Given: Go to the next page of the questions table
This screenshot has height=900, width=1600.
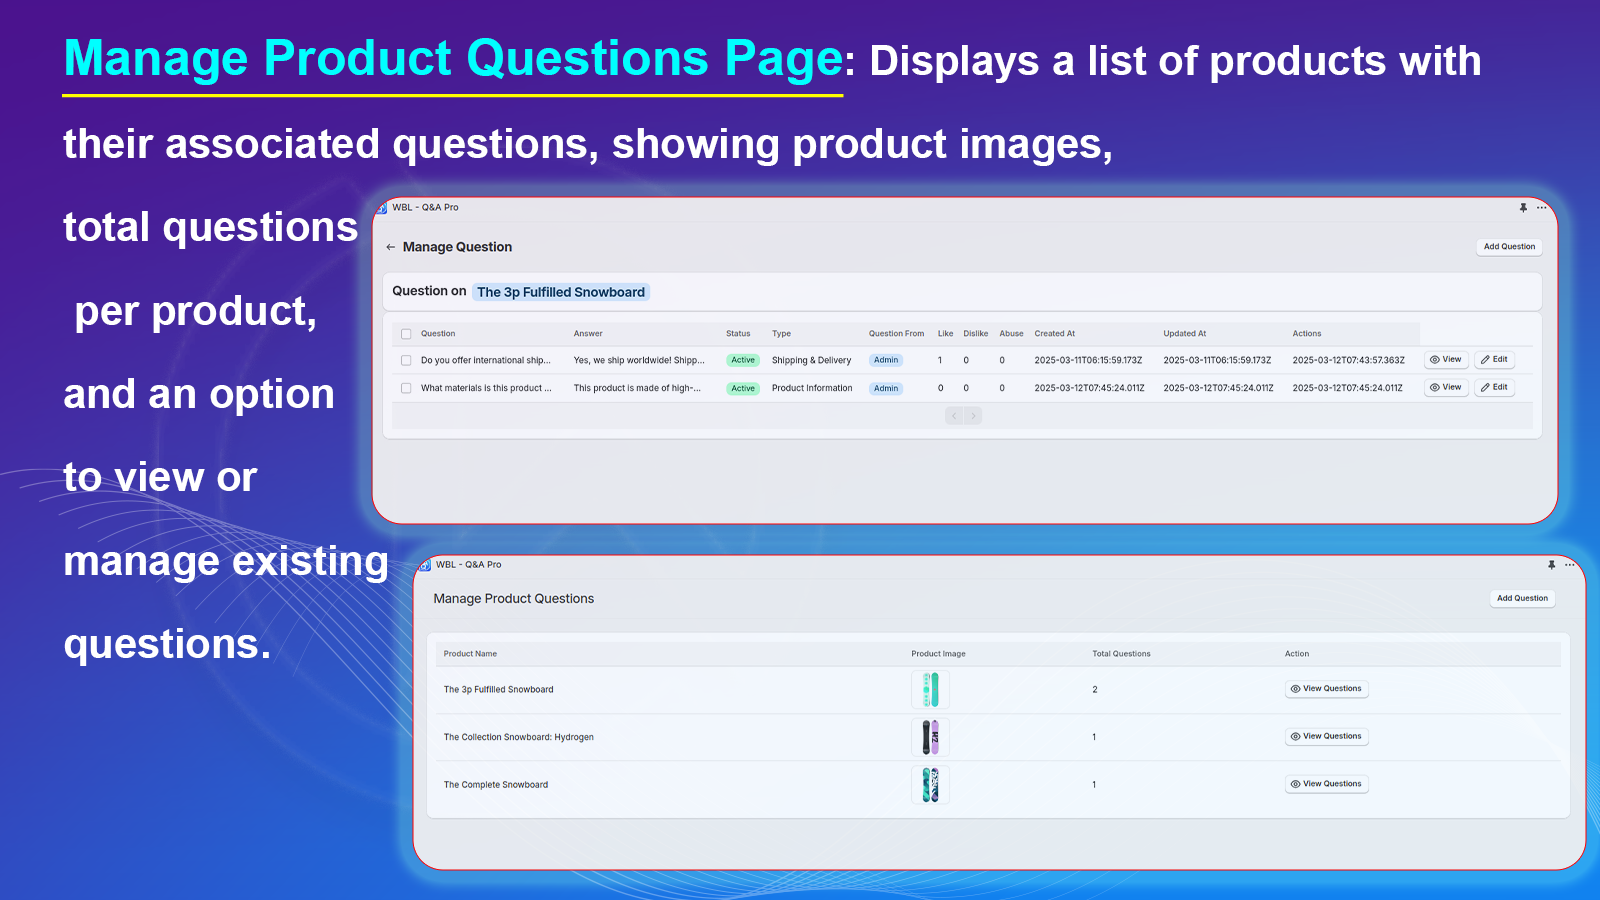Looking at the screenshot, I should [x=973, y=416].
